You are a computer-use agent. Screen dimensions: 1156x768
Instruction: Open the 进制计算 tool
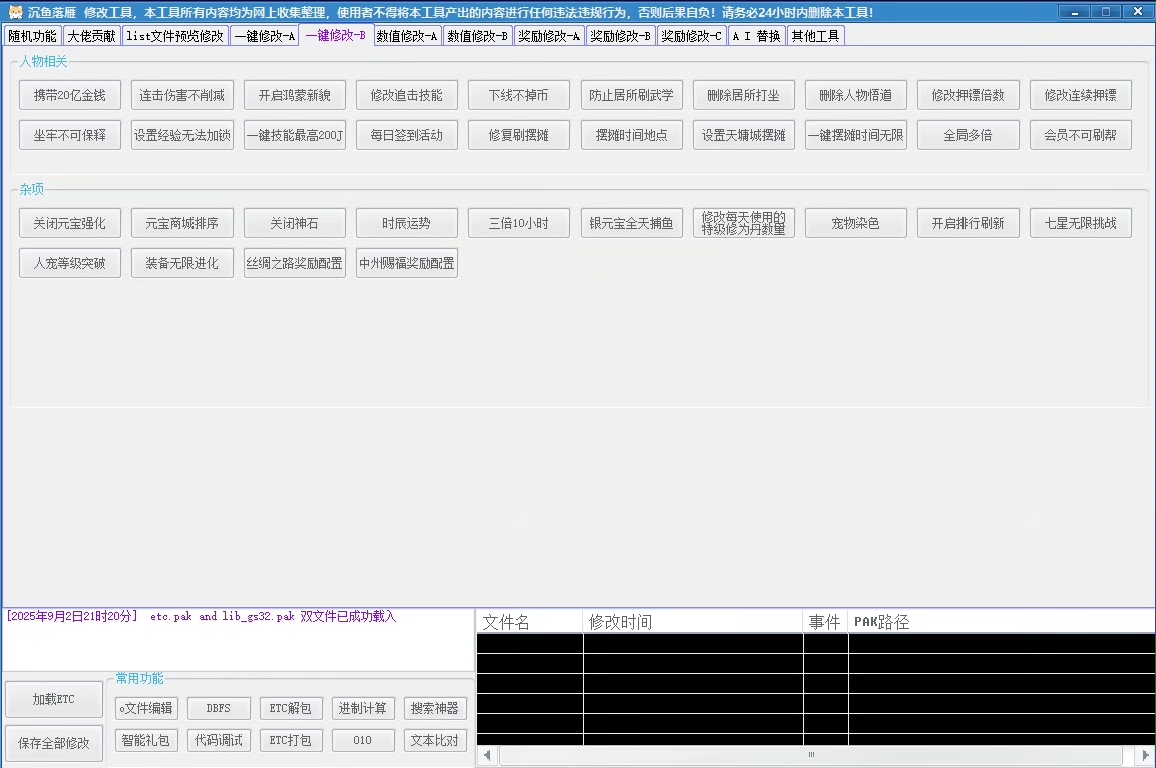point(363,708)
